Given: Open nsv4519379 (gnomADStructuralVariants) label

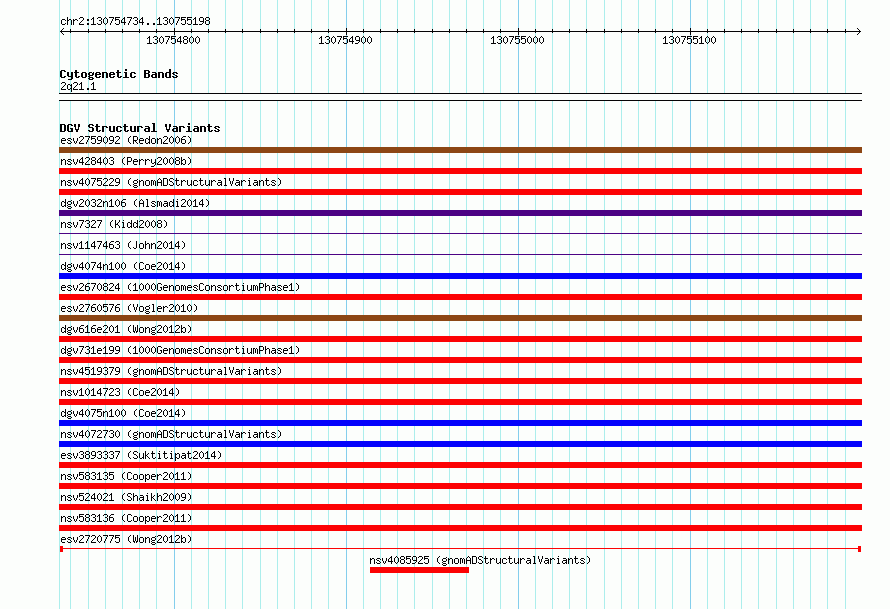Looking at the screenshot, I should 171,371.
